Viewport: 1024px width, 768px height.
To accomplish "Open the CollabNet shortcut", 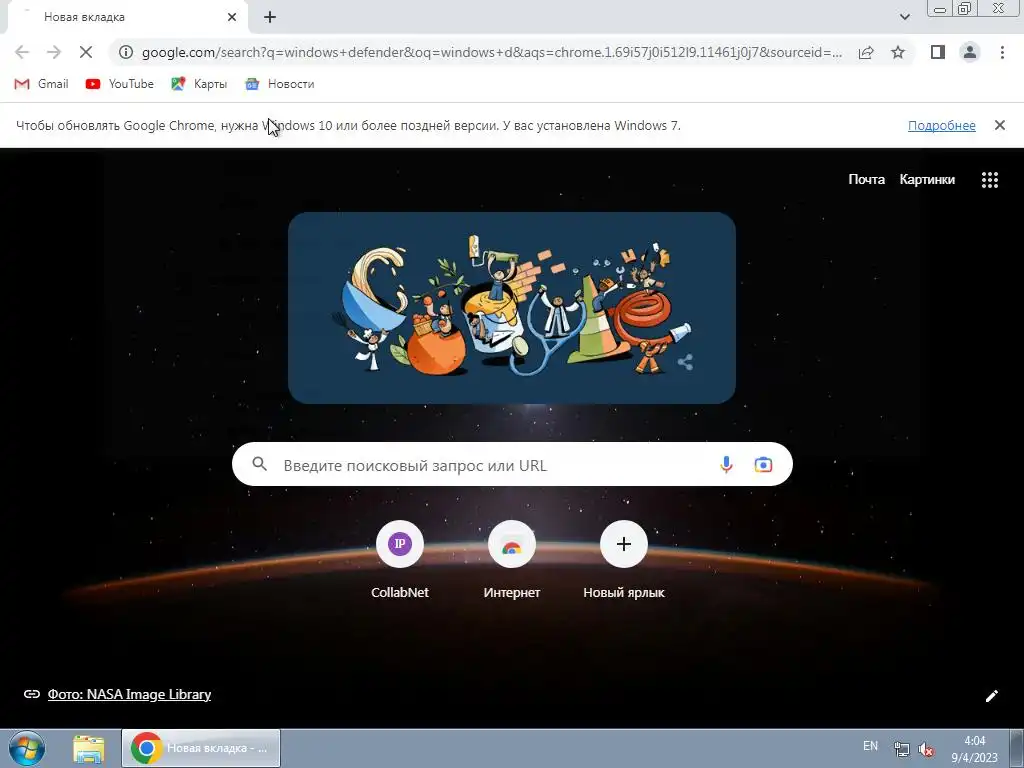I will (x=400, y=560).
